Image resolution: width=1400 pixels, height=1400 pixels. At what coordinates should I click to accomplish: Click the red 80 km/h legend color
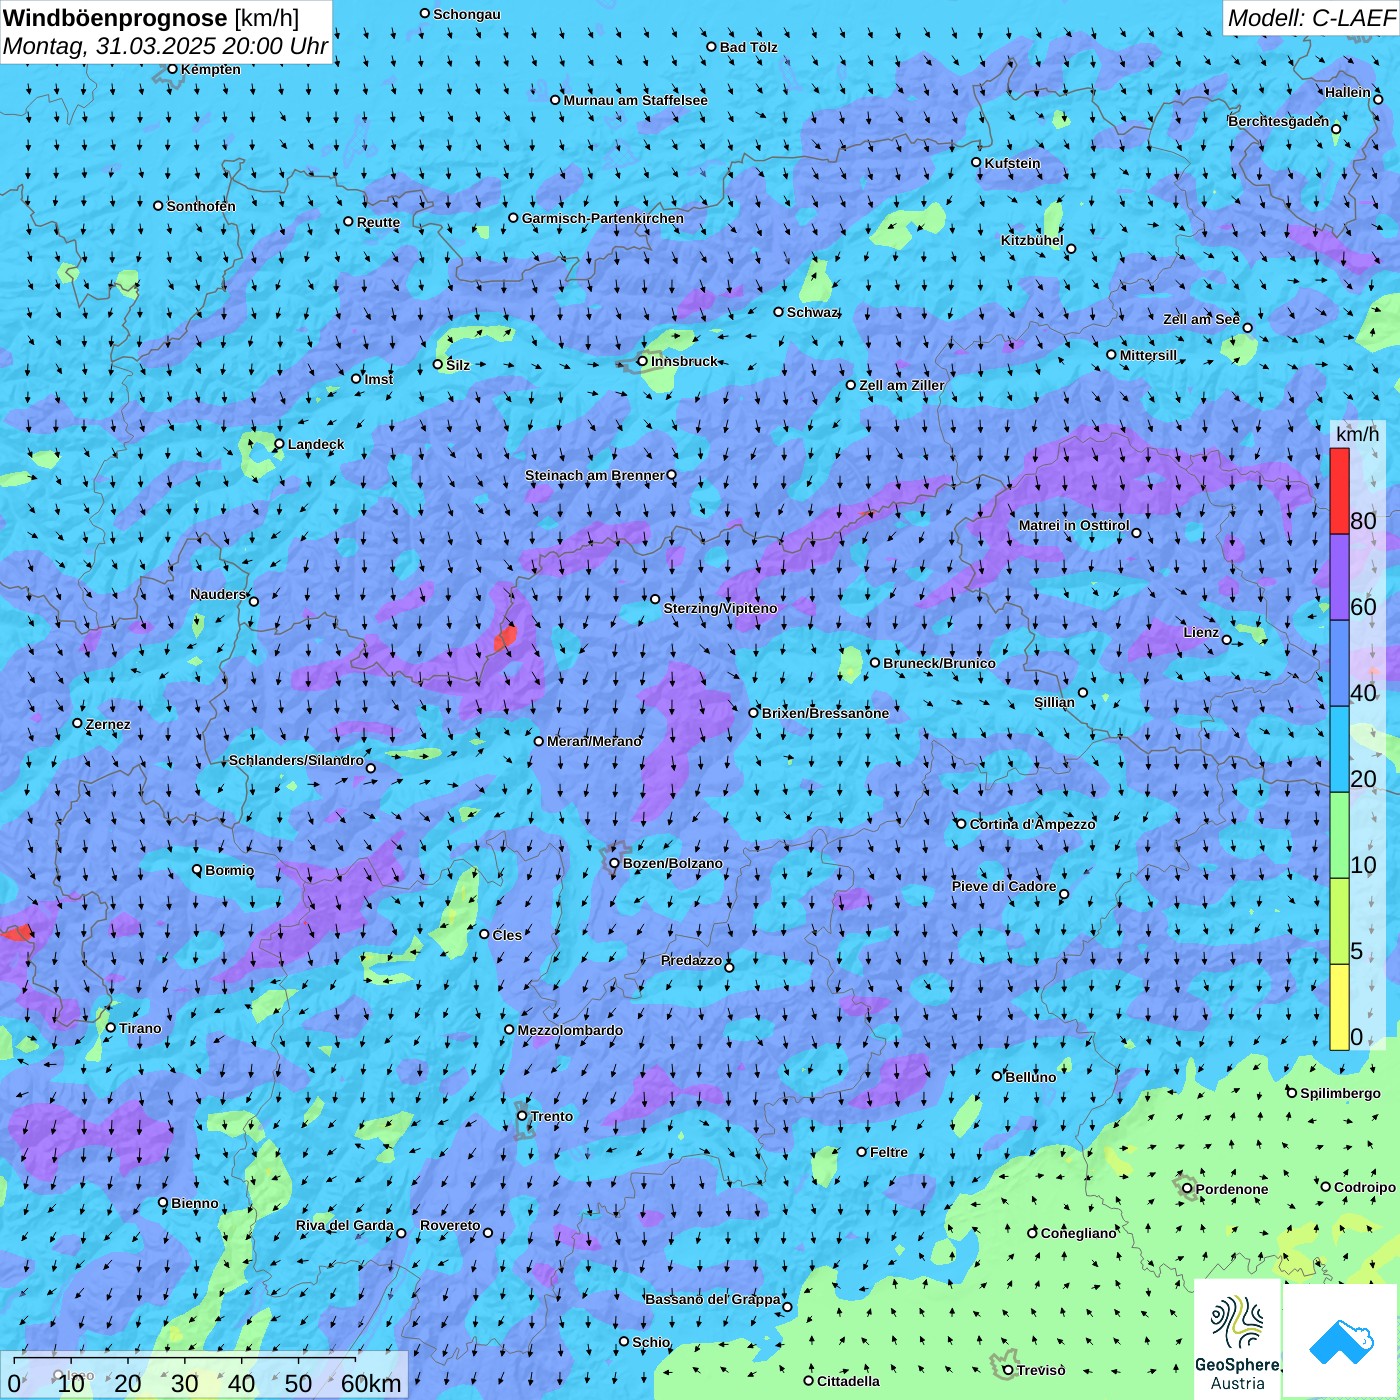coord(1339,491)
